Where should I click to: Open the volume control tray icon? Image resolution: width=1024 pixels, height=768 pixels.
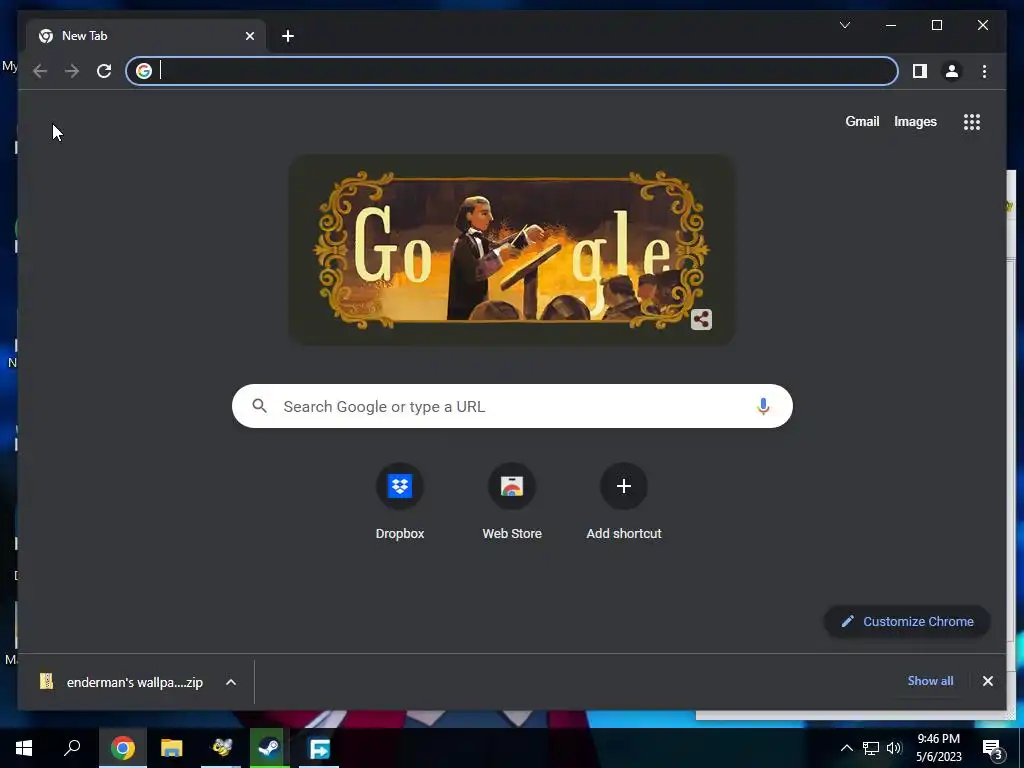(x=894, y=748)
